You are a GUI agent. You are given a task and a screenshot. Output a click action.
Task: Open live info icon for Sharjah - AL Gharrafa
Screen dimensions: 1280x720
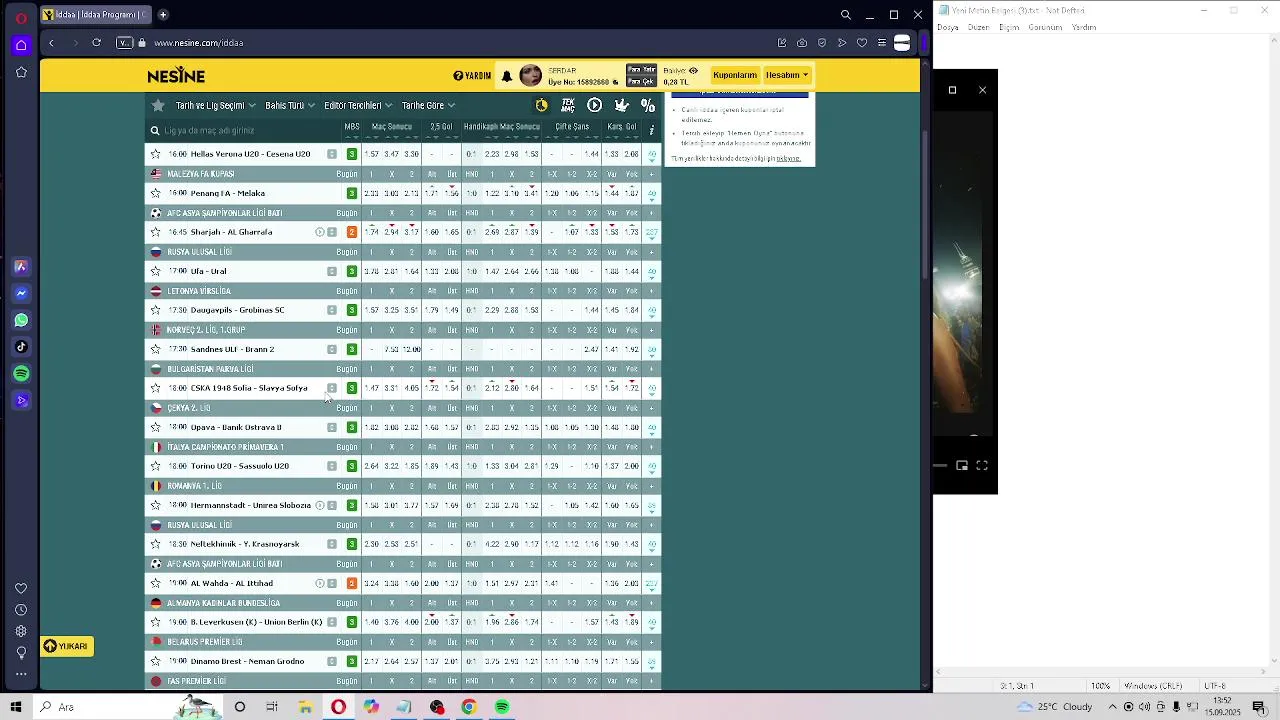point(320,232)
